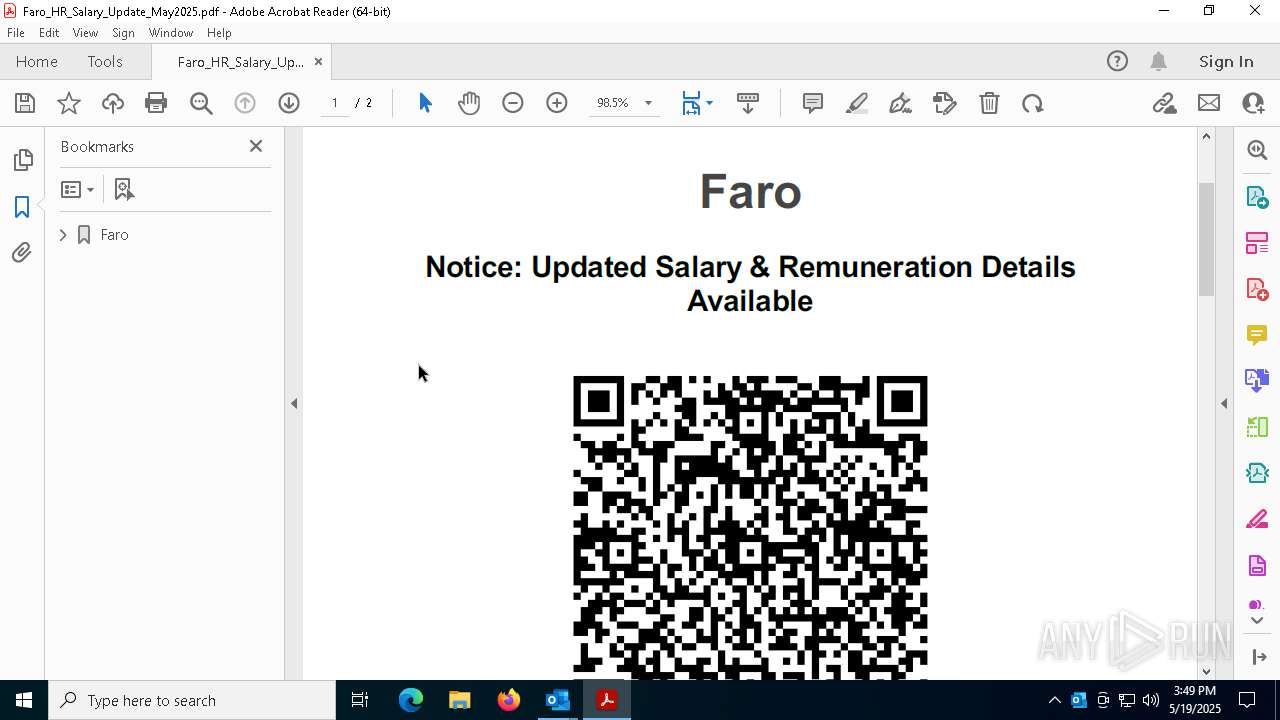This screenshot has height=720, width=1280.
Task: Open Outlook from the taskbar
Action: click(x=557, y=700)
